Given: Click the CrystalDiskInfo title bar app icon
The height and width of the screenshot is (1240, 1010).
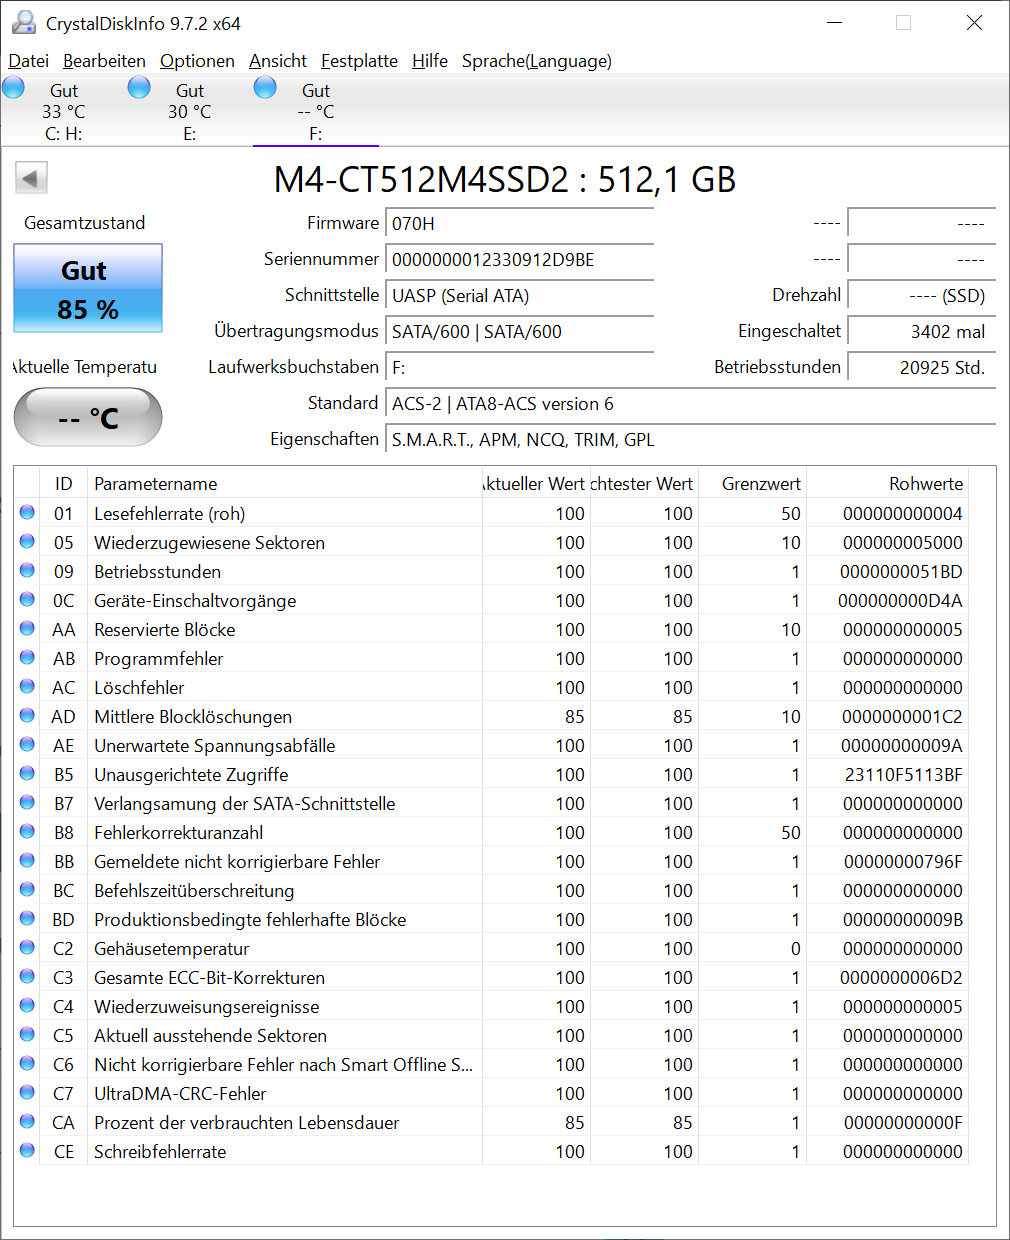Looking at the screenshot, I should 24,22.
